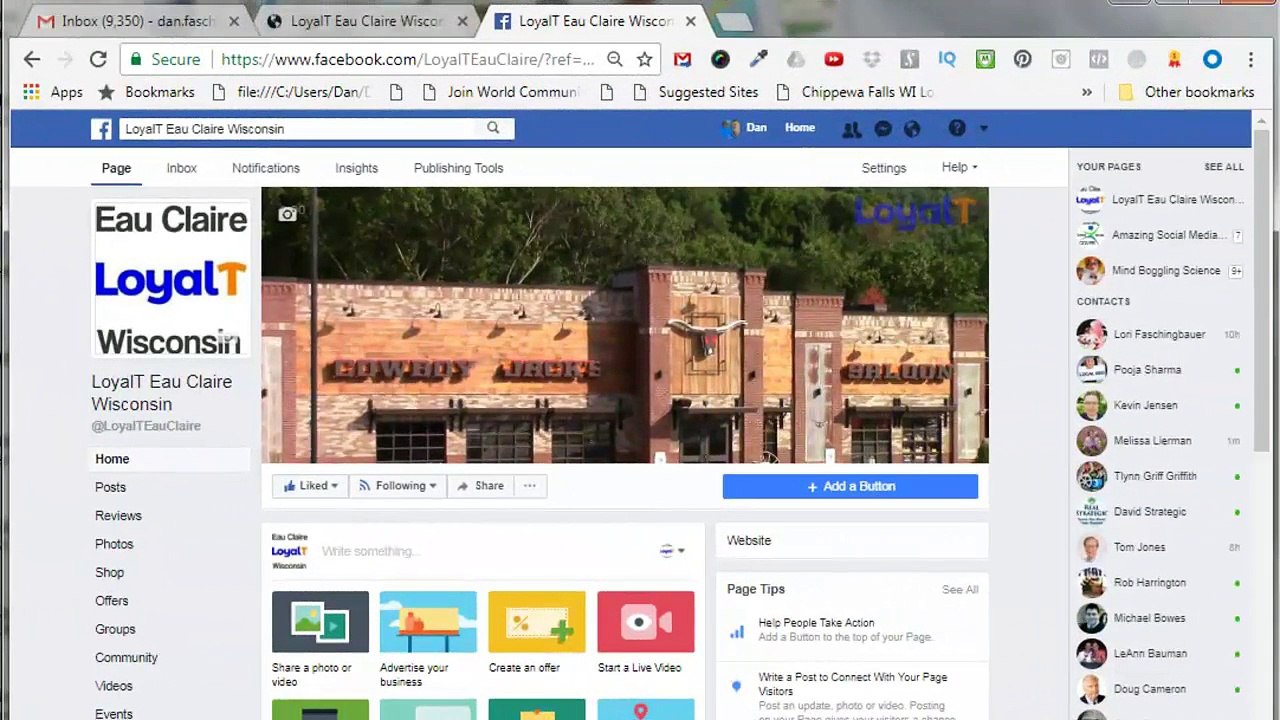Open Community in the left page menu
1280x720 pixels.
126,658
